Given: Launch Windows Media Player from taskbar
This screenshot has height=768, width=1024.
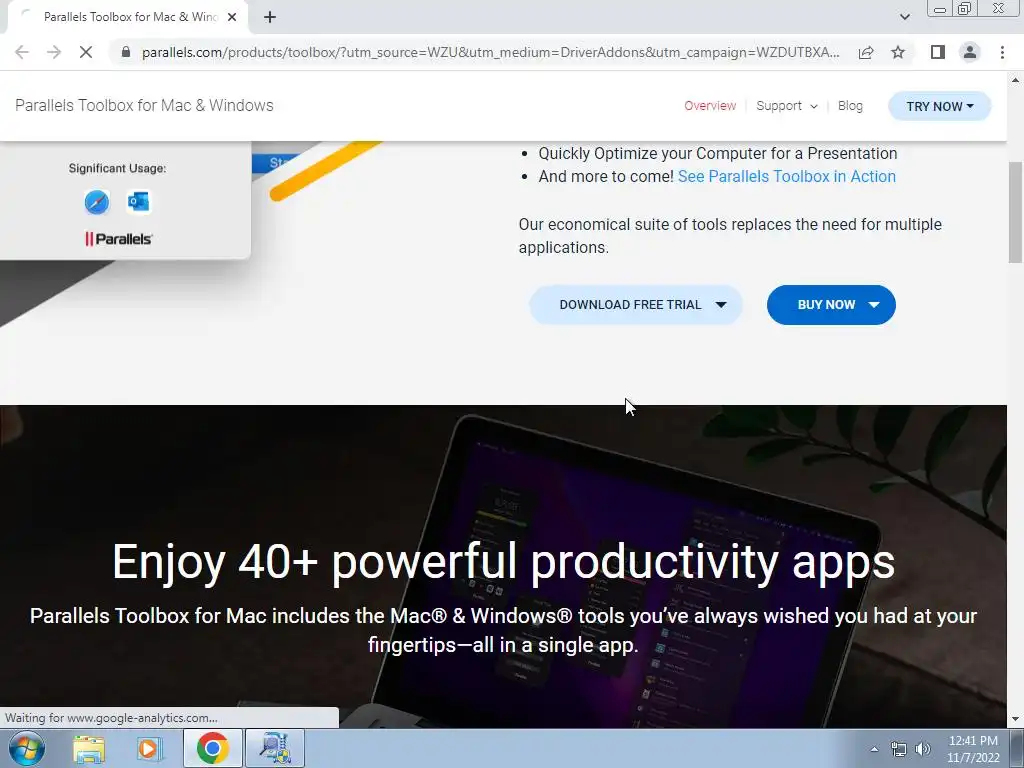Looking at the screenshot, I should 149,748.
